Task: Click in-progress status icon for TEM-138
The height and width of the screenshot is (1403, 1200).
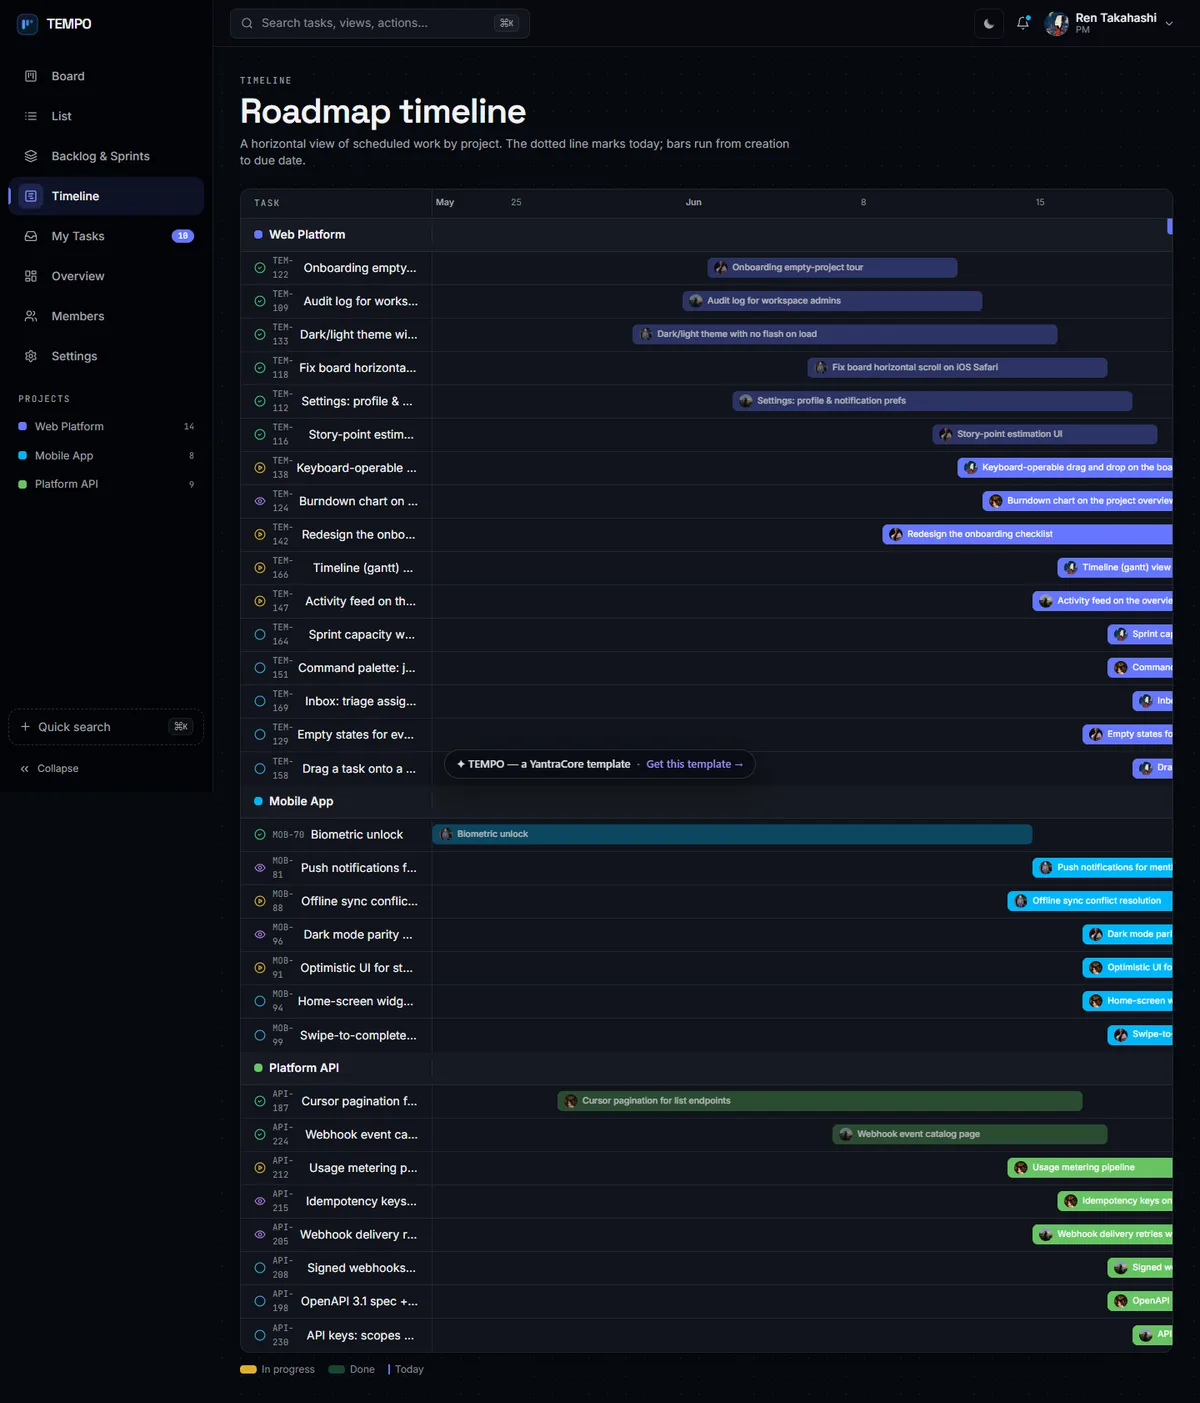Action: pos(260,468)
